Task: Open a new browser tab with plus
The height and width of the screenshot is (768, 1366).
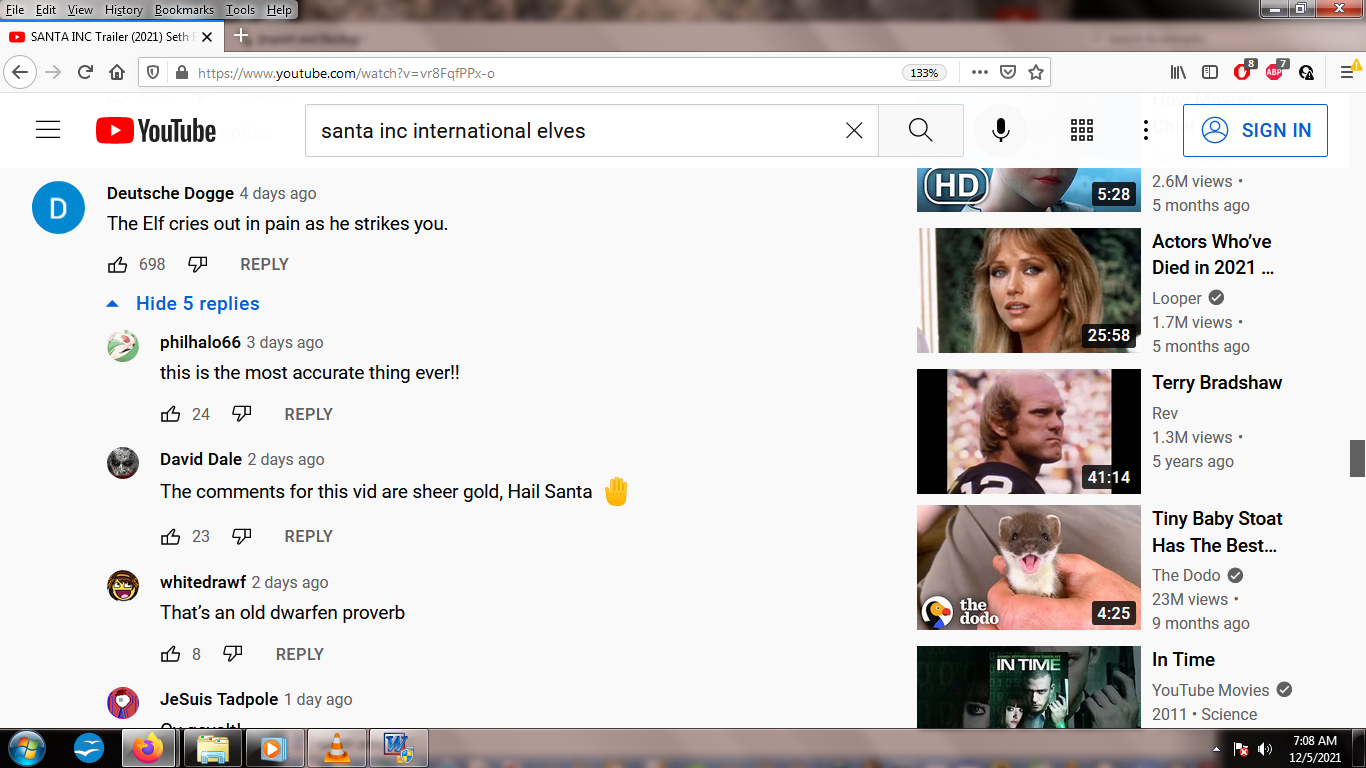Action: click(240, 36)
